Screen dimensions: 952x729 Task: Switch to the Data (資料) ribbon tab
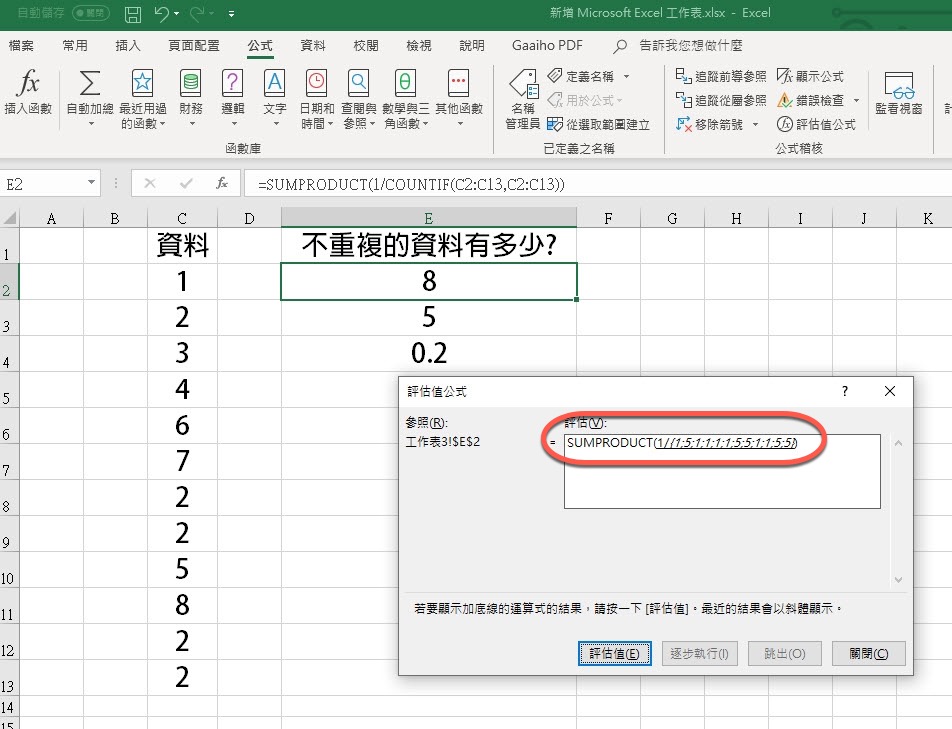(313, 45)
